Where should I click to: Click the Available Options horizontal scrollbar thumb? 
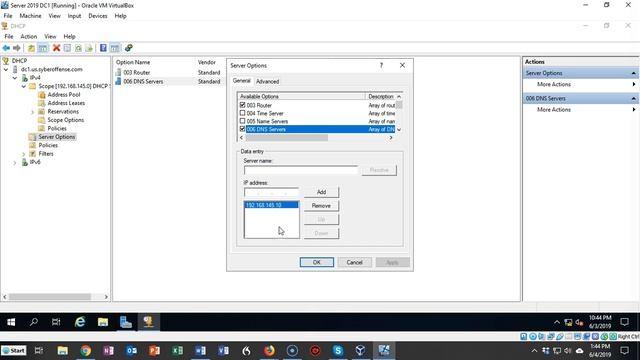coord(287,138)
